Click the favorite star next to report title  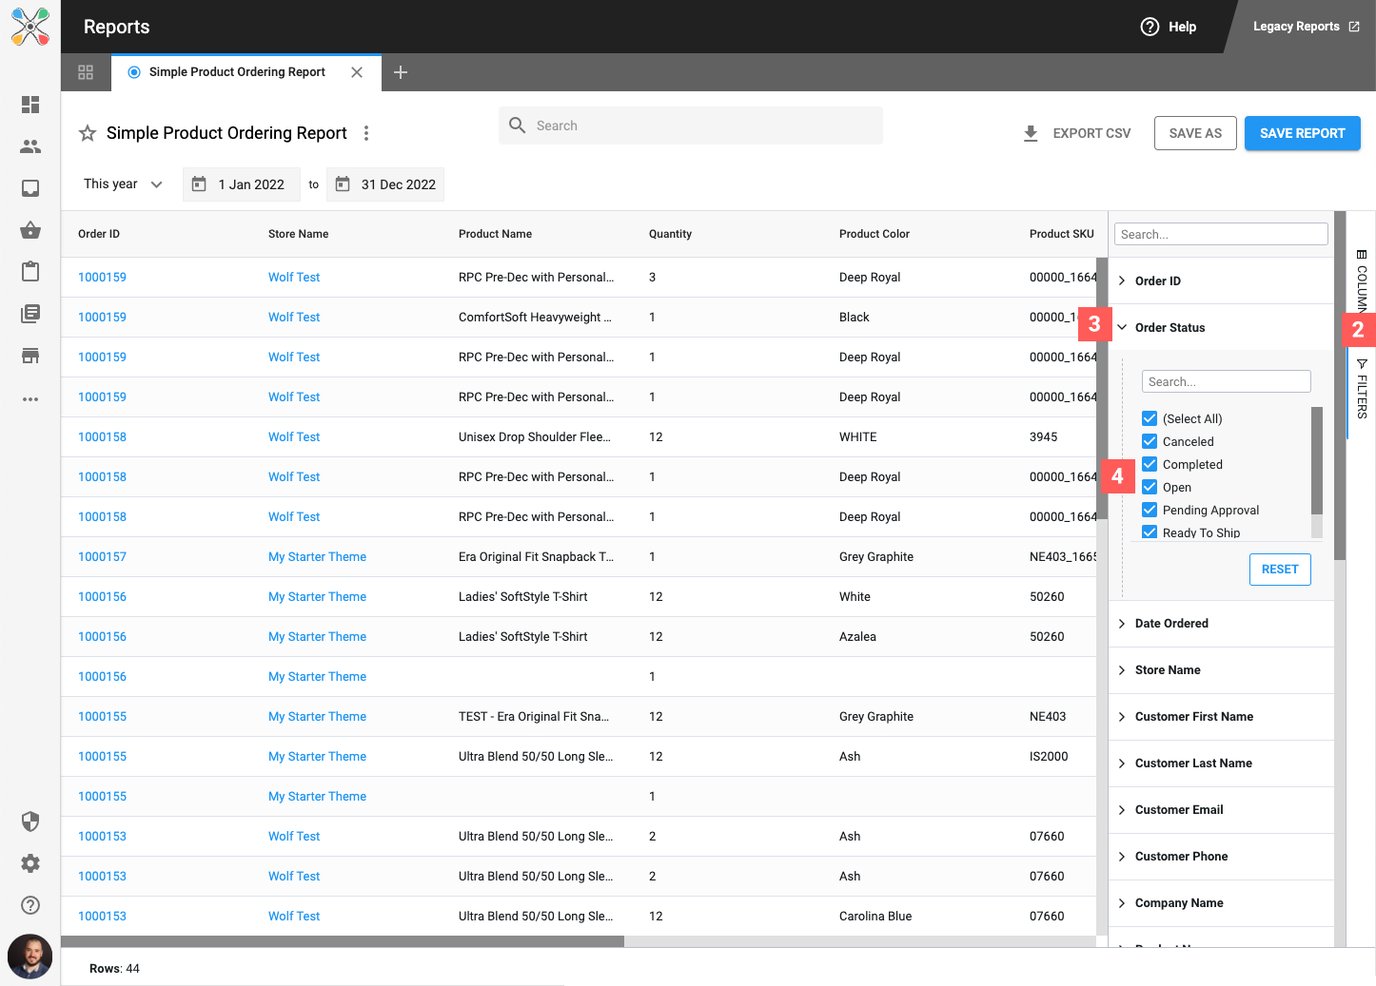point(88,133)
